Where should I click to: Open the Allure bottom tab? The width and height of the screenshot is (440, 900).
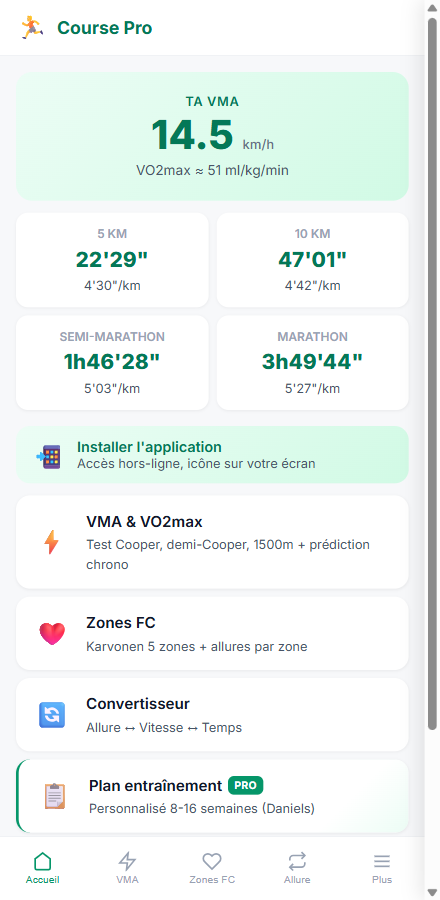pyautogui.click(x=297, y=867)
